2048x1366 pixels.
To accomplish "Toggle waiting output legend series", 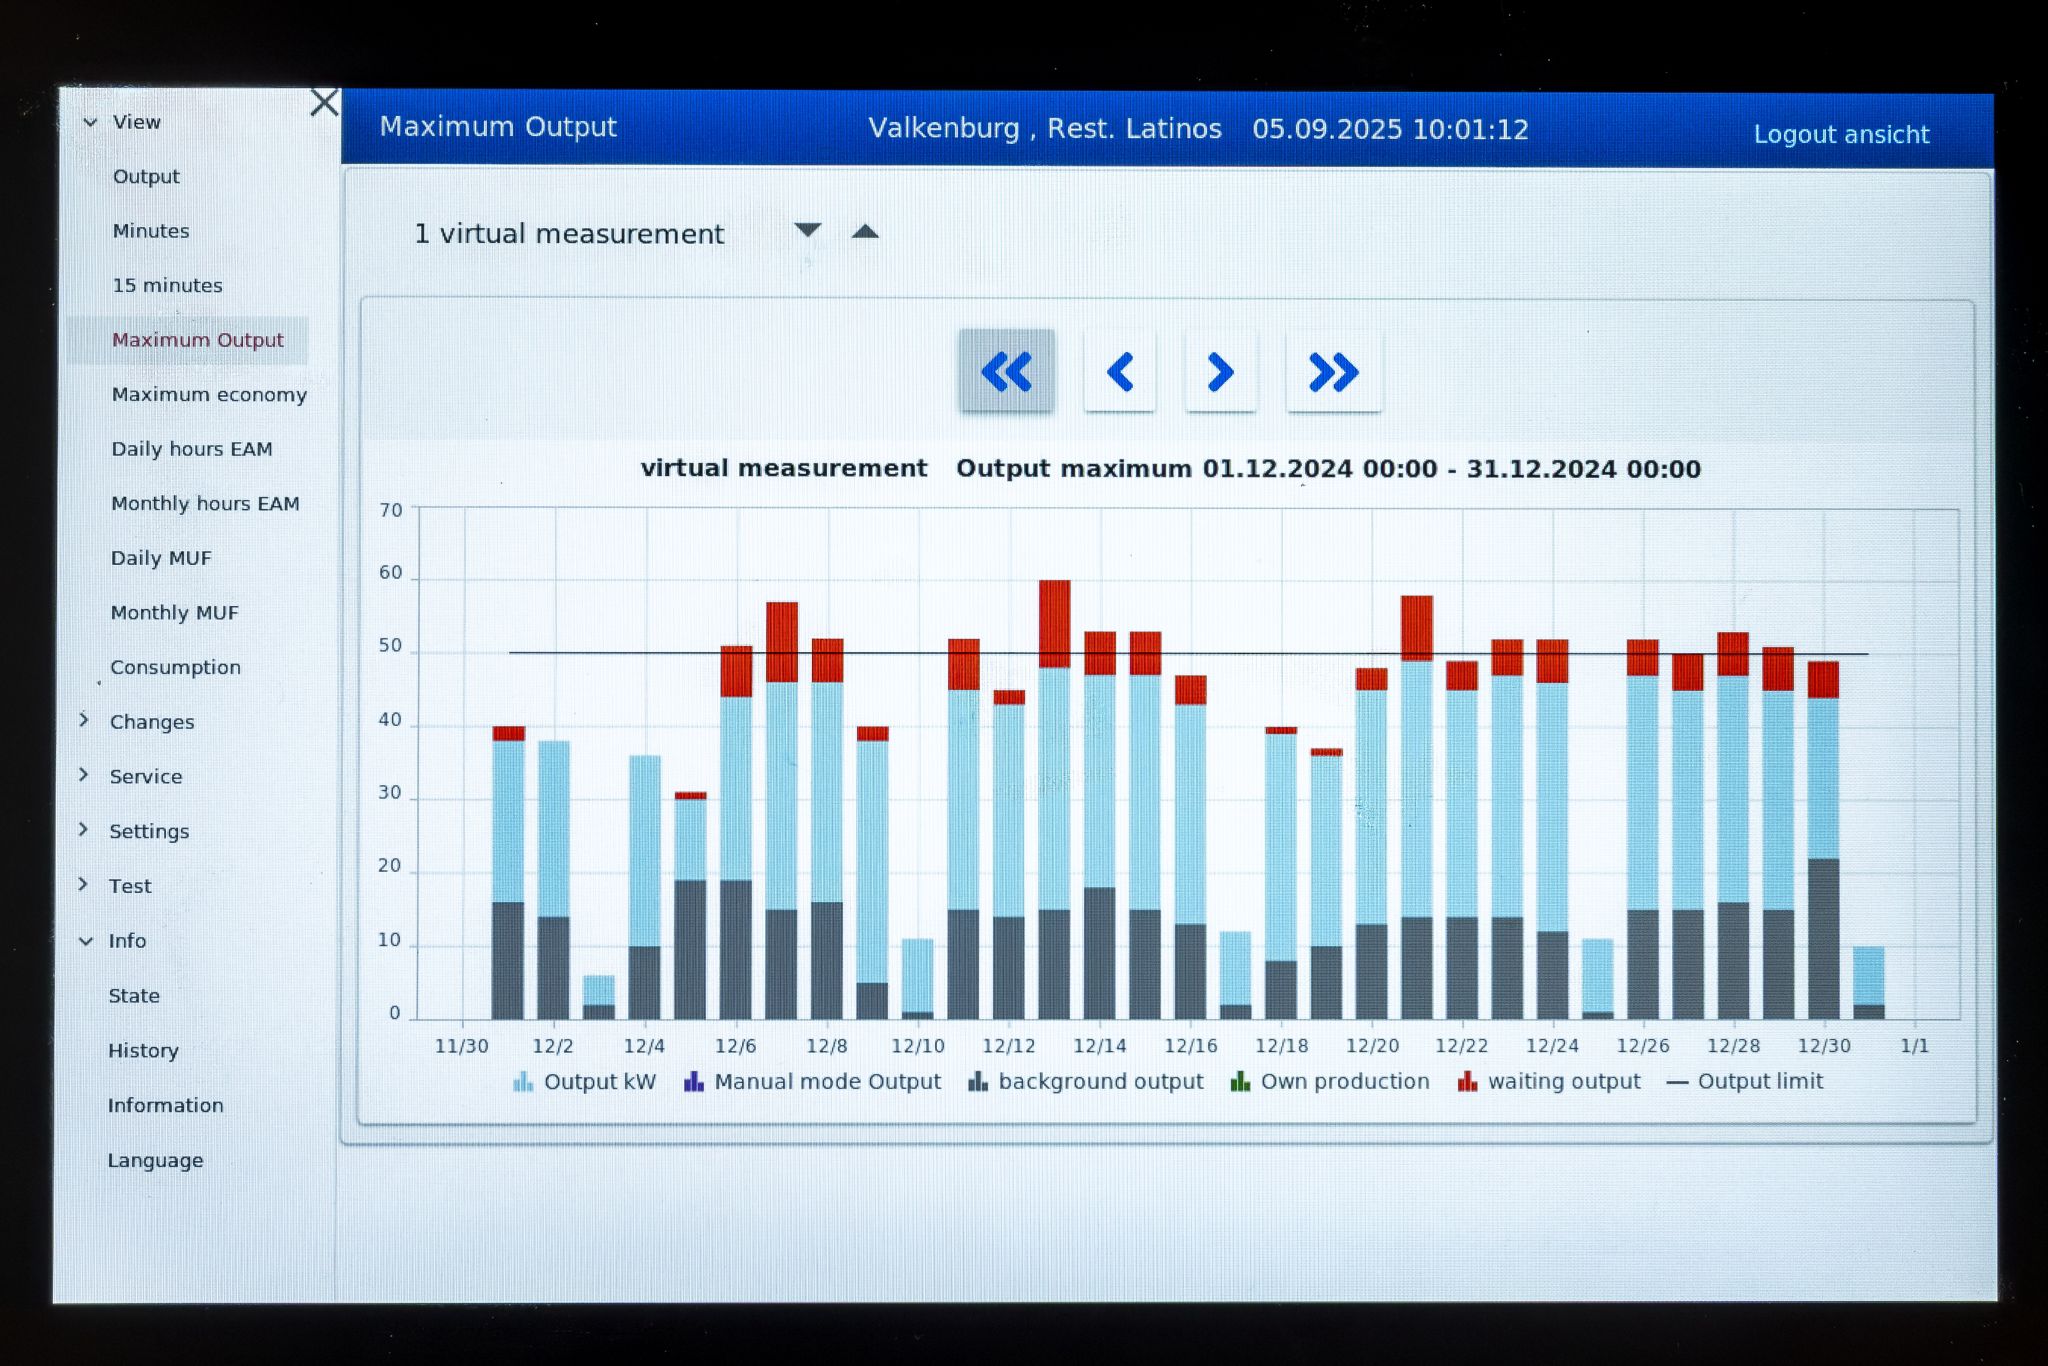I will [1549, 1081].
